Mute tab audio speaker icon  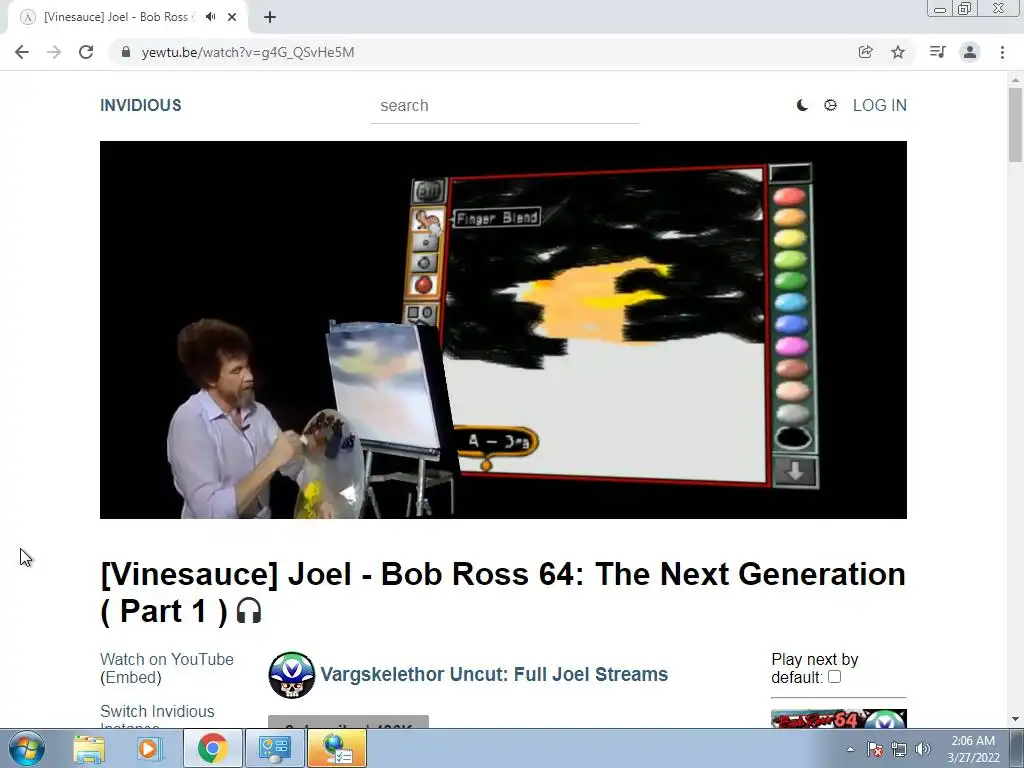pos(210,17)
